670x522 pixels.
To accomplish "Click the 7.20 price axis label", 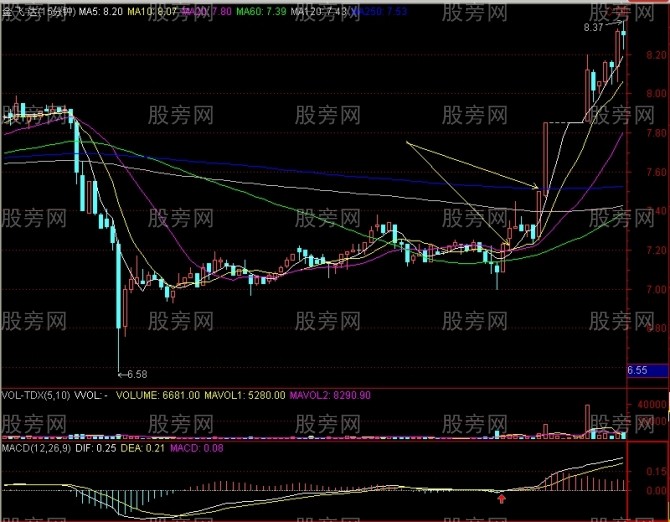I will (x=656, y=250).
